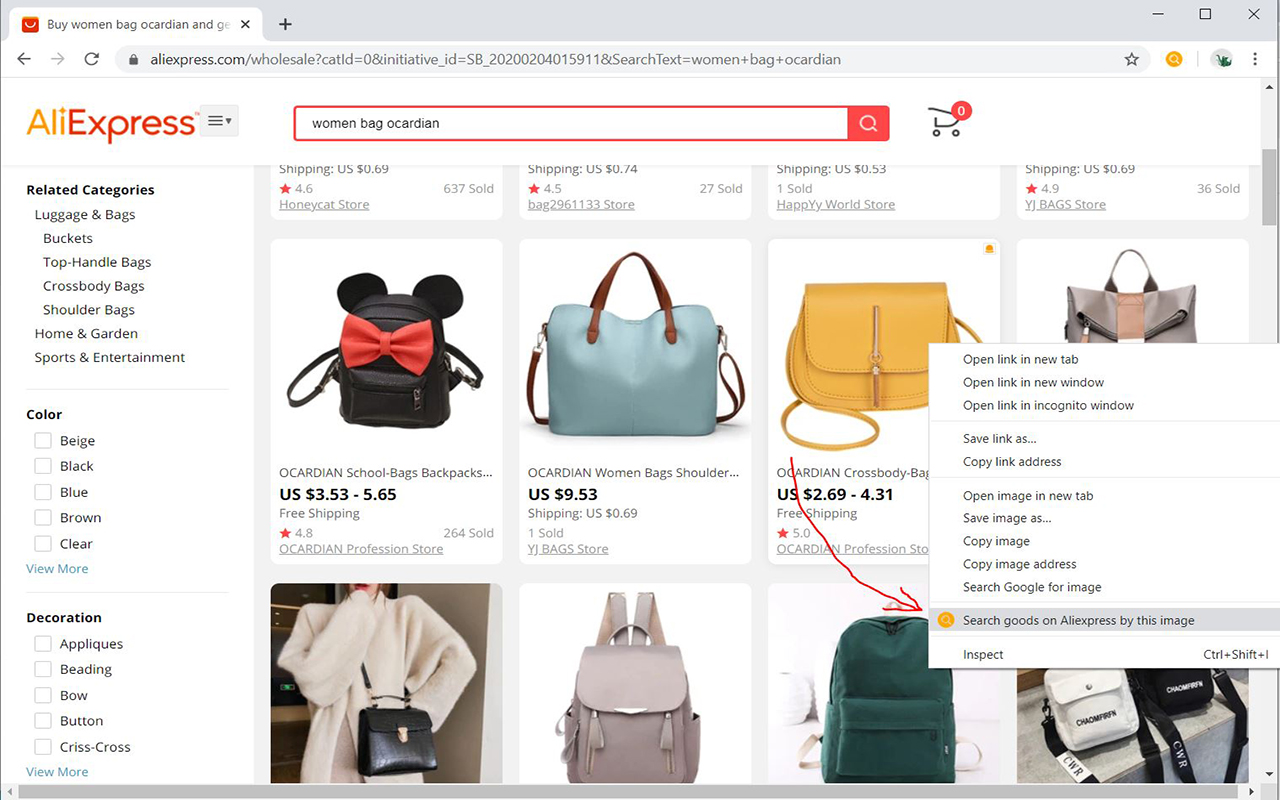Click the browser address bar URL
Viewport: 1280px width, 800px height.
click(x=495, y=59)
